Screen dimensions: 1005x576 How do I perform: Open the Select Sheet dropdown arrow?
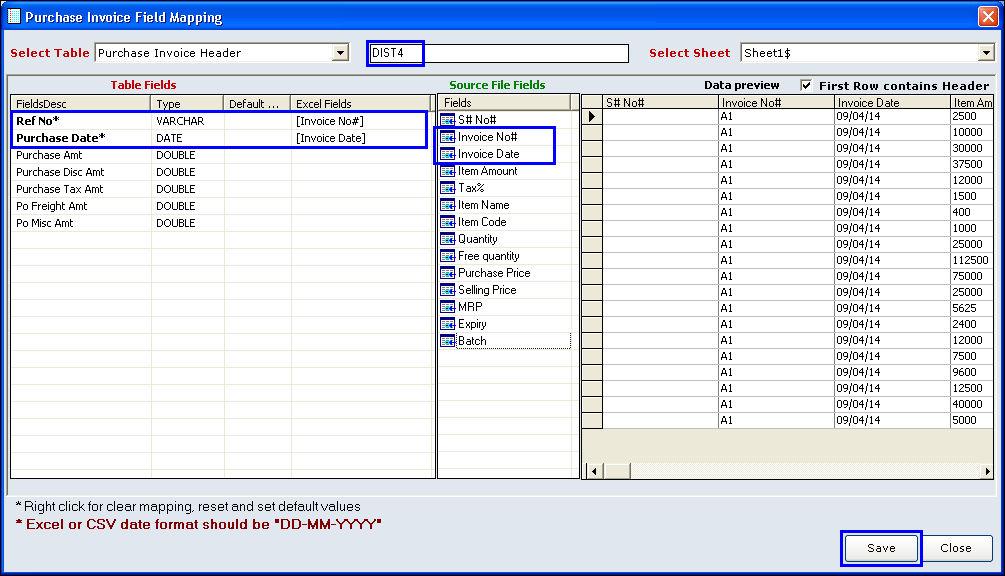tap(986, 53)
